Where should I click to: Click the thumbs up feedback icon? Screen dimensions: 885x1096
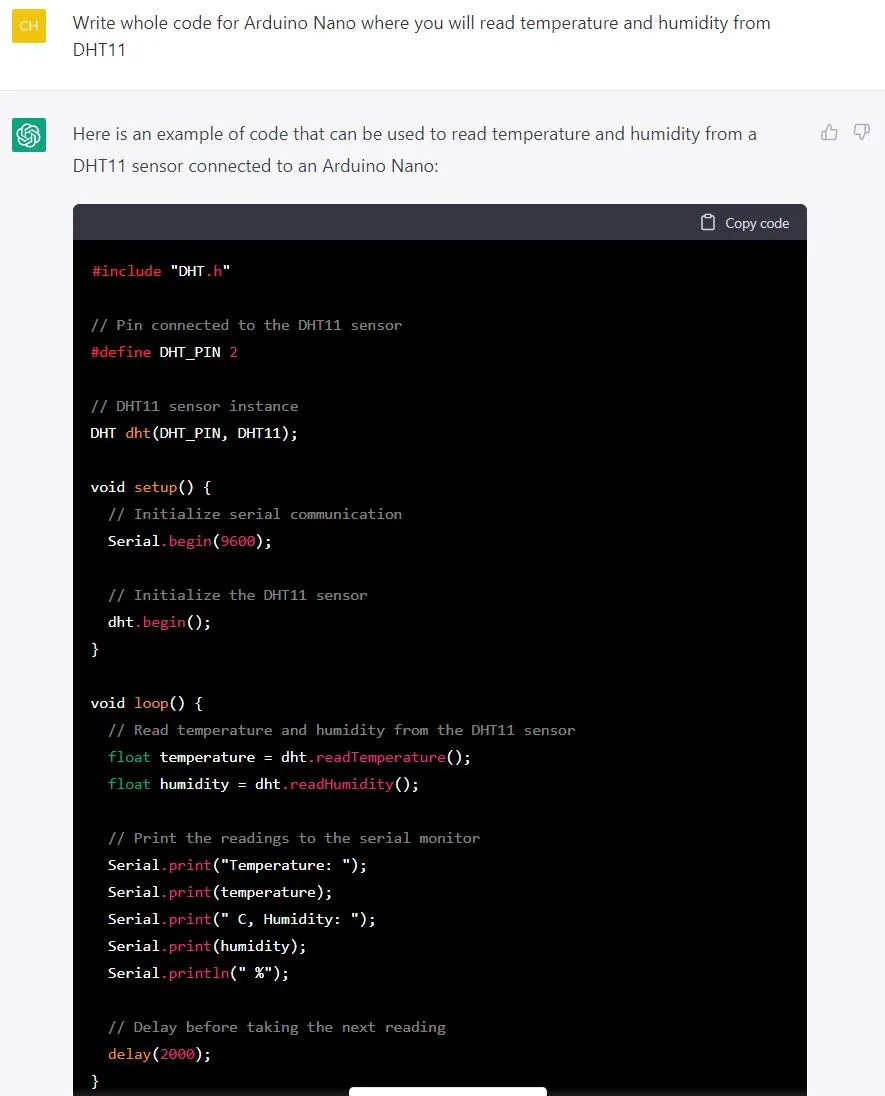pyautogui.click(x=829, y=132)
